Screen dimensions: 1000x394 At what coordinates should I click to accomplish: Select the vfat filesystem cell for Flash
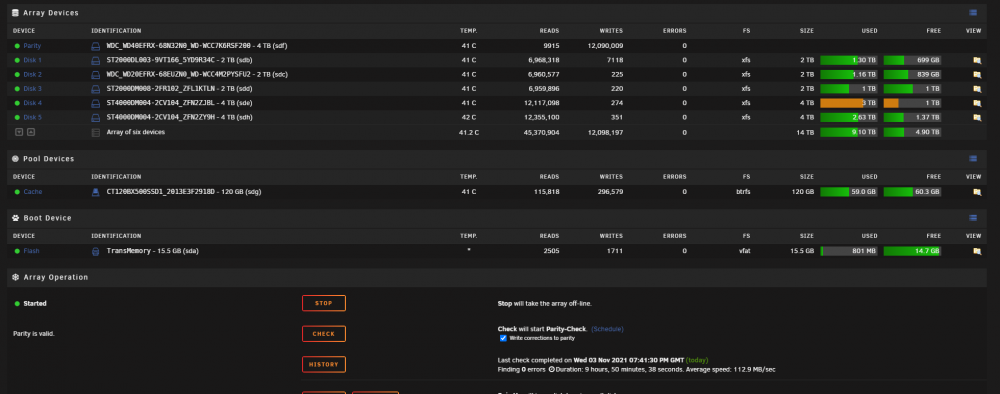(x=744, y=251)
